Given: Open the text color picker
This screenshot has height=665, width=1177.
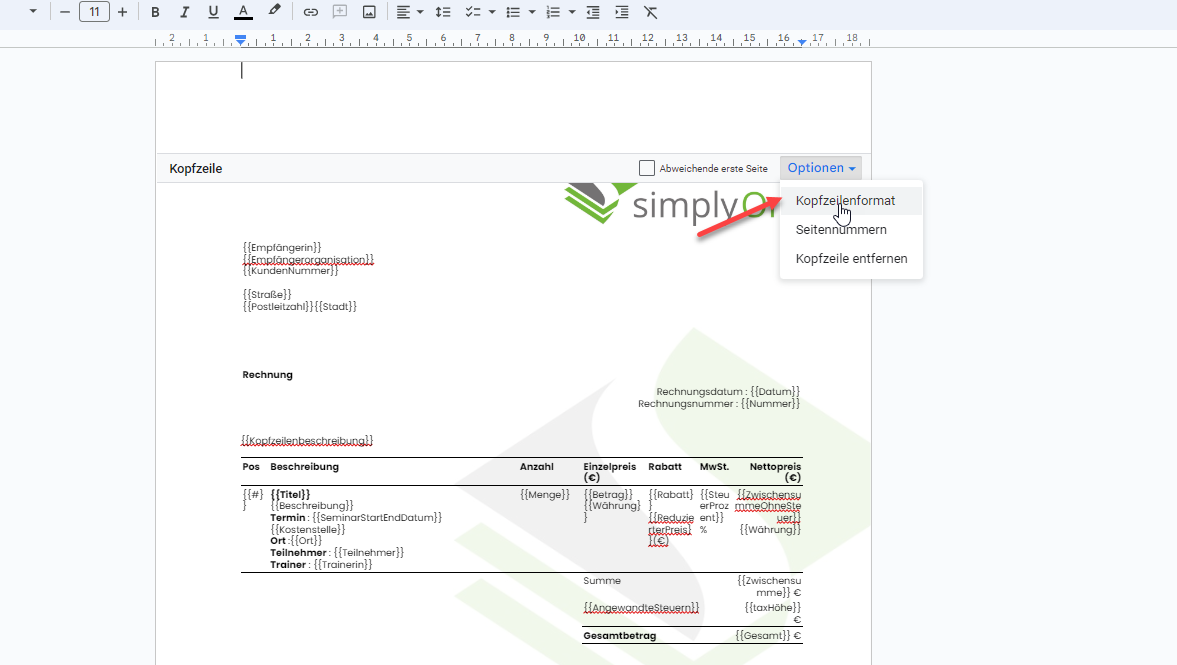Looking at the screenshot, I should (x=243, y=12).
